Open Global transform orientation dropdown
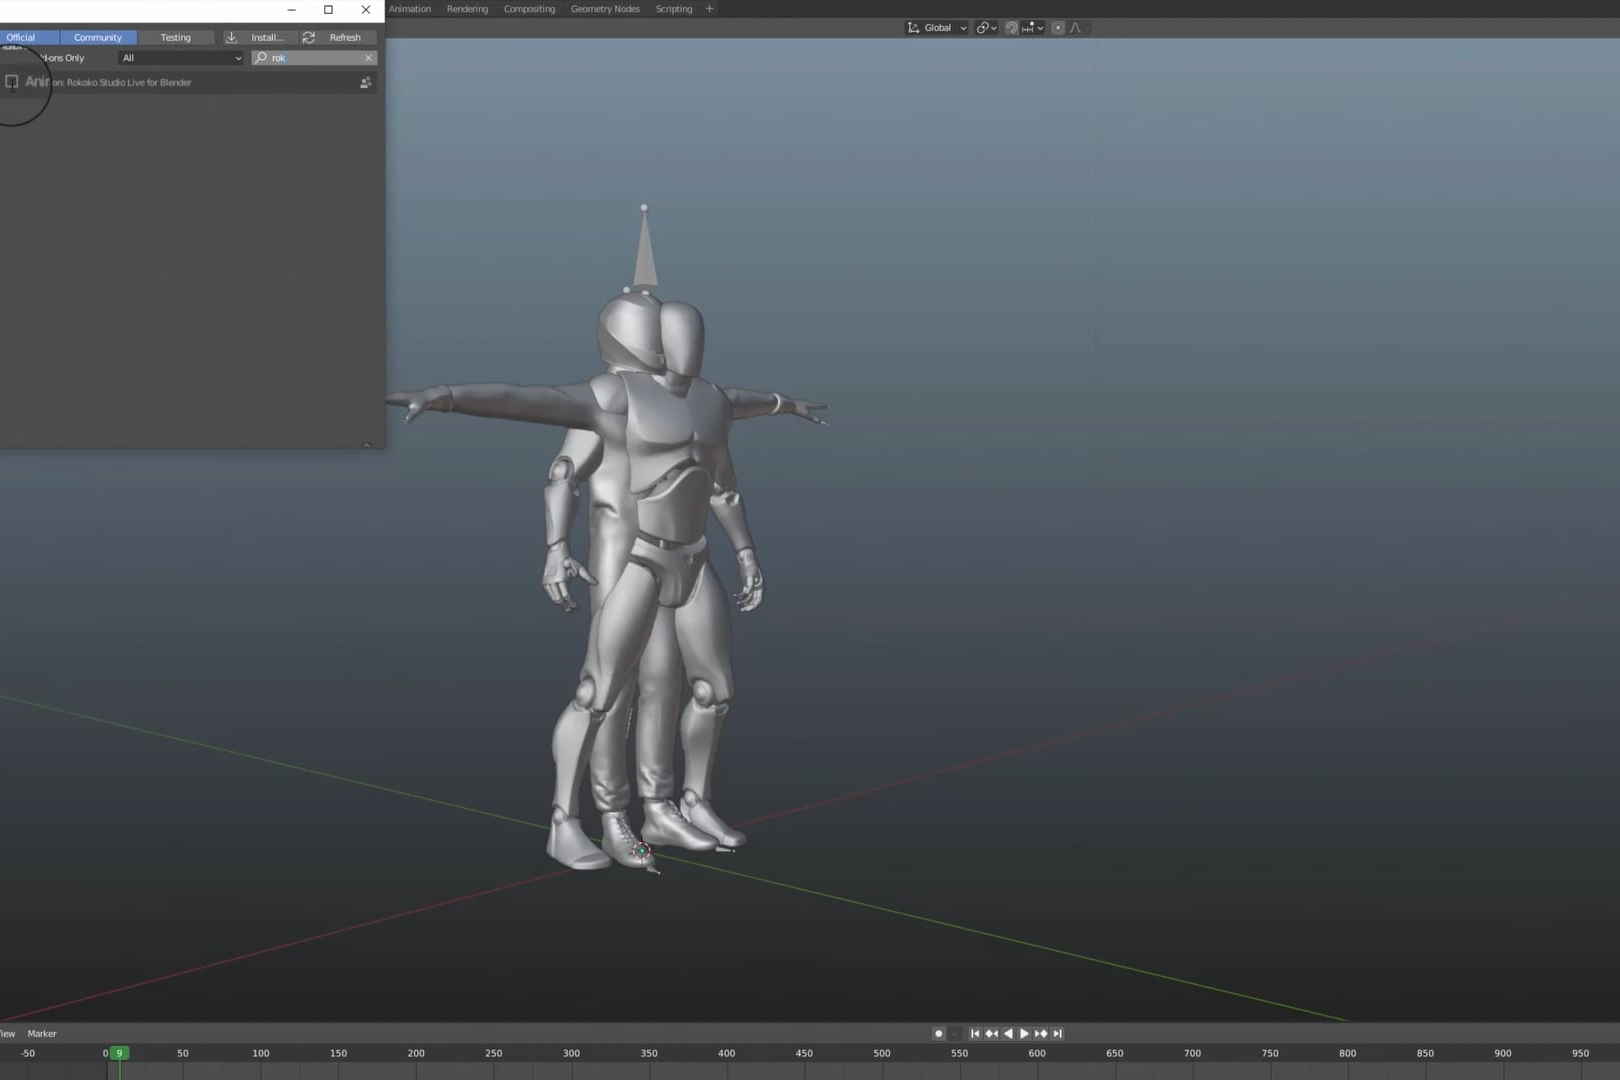The height and width of the screenshot is (1080, 1620). pyautogui.click(x=937, y=28)
